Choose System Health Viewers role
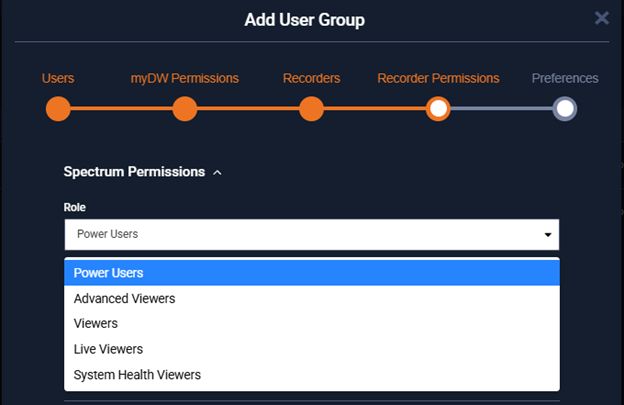The image size is (624, 405). point(137,375)
